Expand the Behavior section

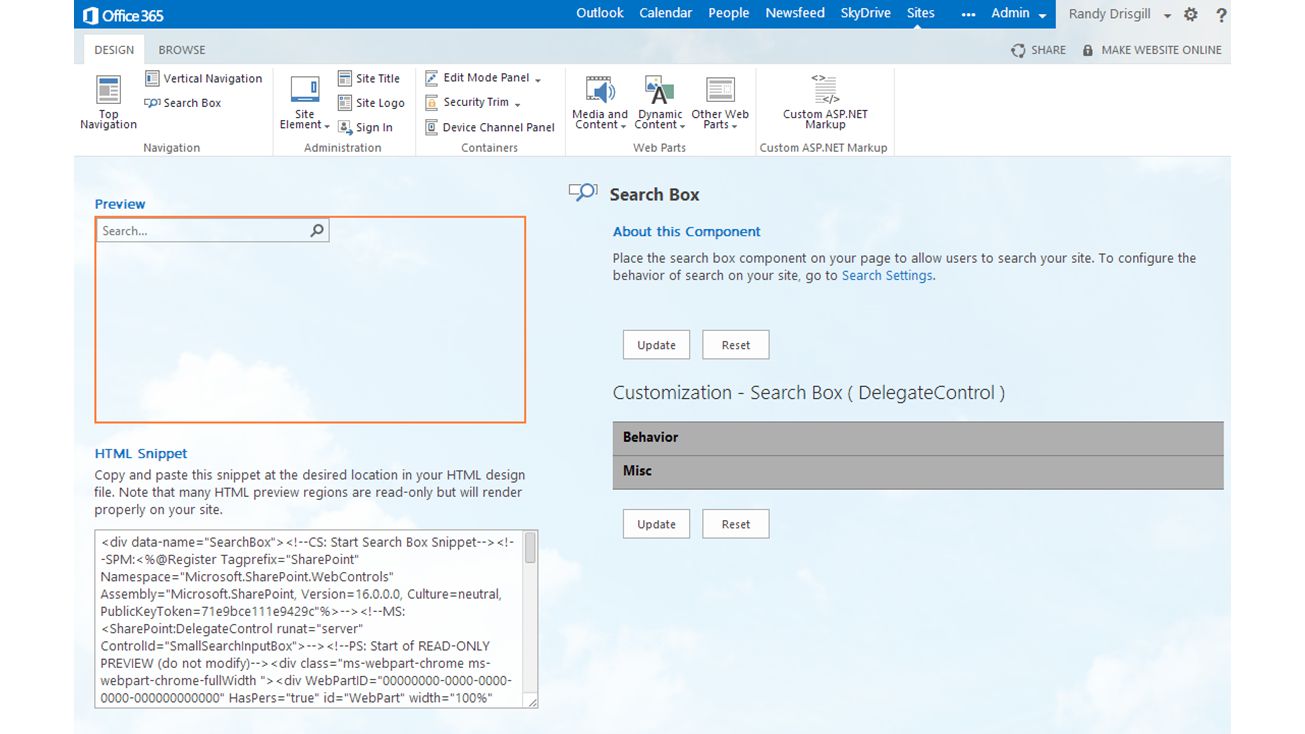click(x=918, y=438)
